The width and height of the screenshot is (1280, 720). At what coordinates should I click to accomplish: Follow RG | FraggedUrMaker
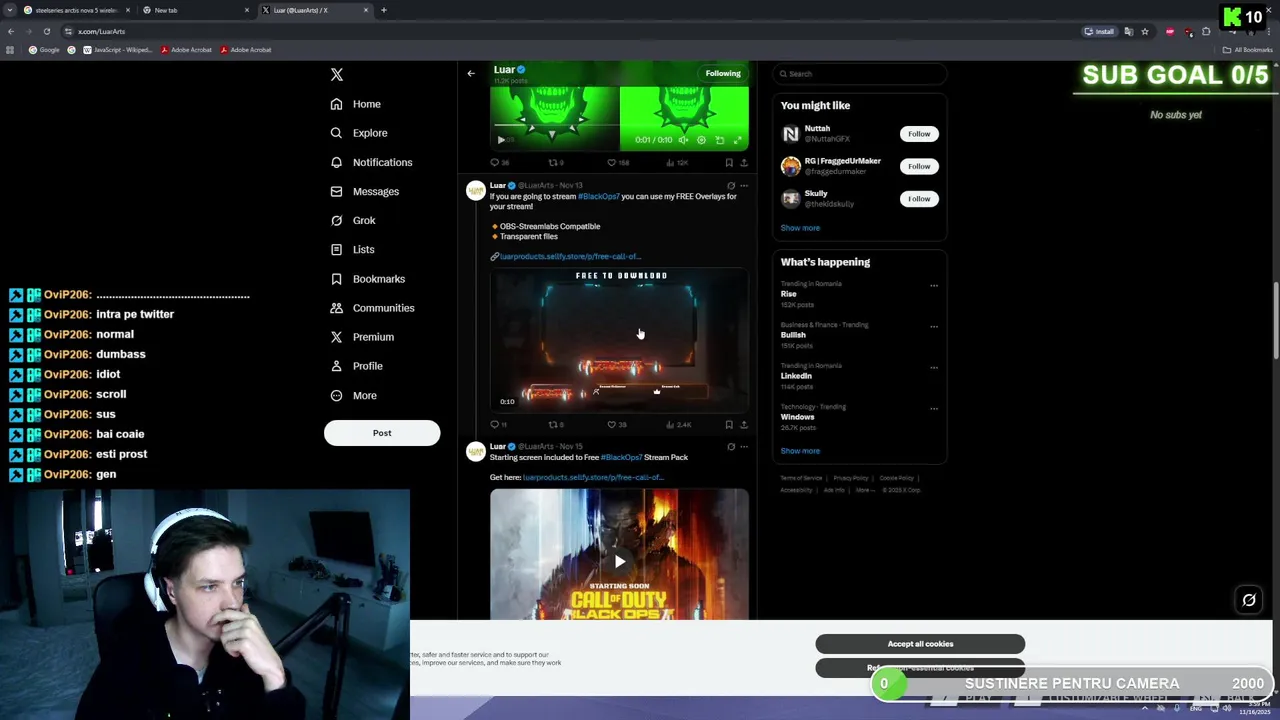pos(919,166)
